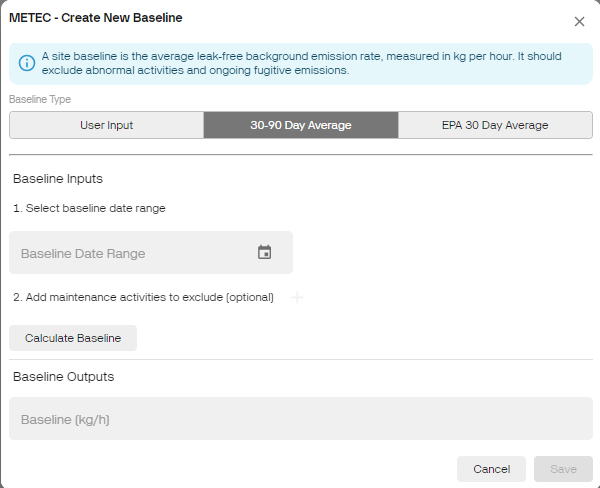
Task: Save the new baseline
Action: click(563, 469)
